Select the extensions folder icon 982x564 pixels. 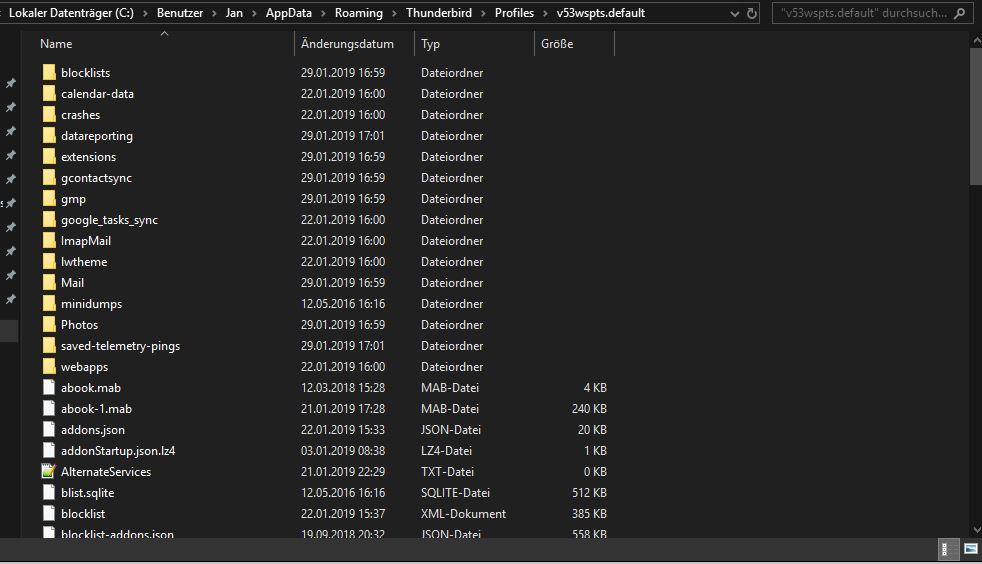[x=49, y=157]
